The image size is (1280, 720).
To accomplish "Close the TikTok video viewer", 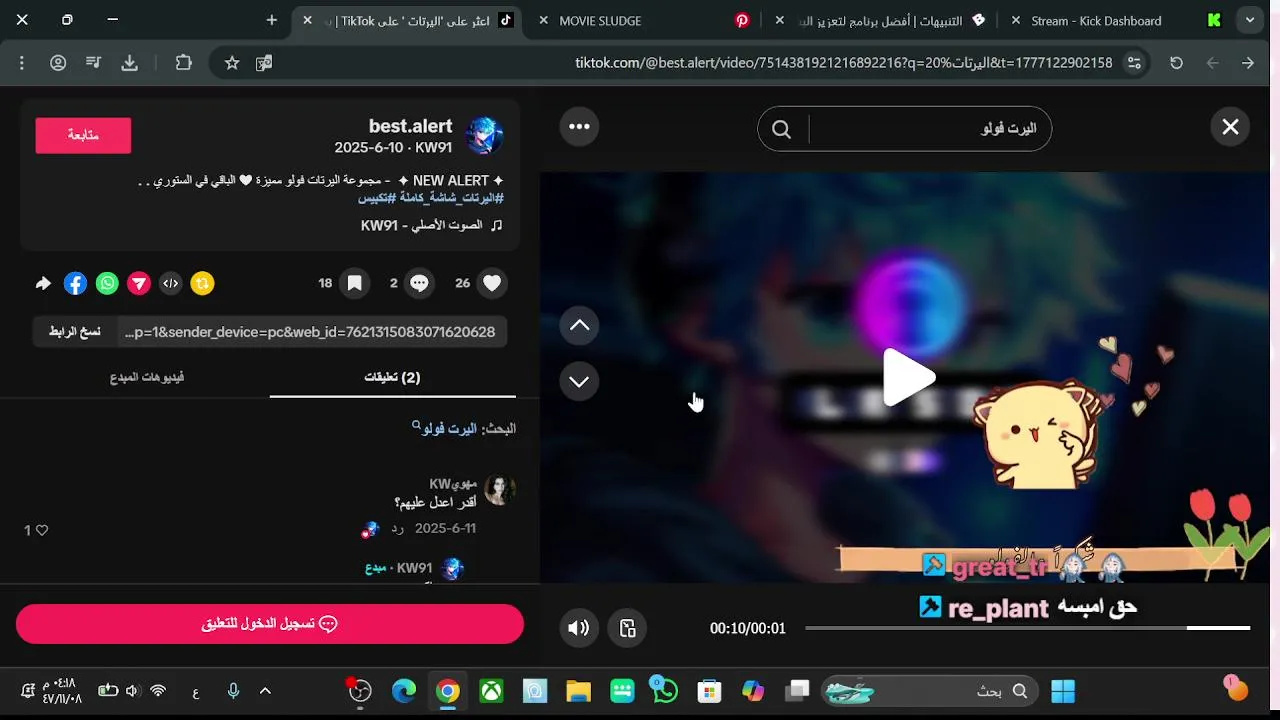I will 1230,127.
